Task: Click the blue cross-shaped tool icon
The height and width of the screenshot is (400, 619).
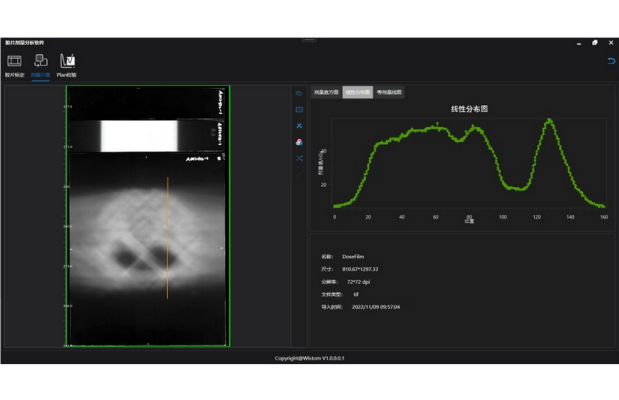Action: (x=299, y=126)
